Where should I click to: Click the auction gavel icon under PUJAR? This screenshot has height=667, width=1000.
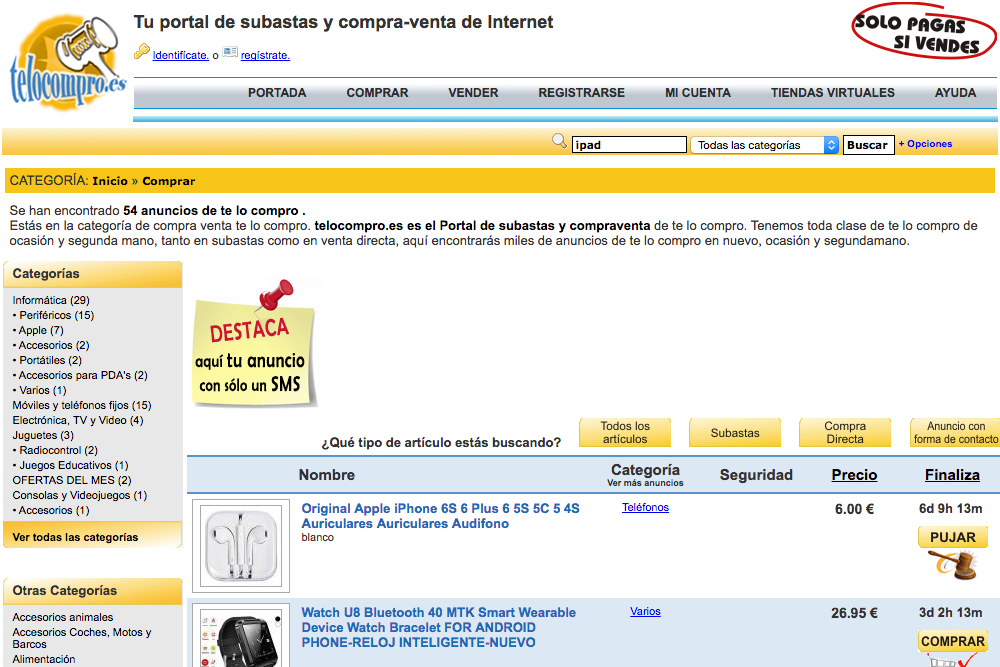[x=953, y=565]
